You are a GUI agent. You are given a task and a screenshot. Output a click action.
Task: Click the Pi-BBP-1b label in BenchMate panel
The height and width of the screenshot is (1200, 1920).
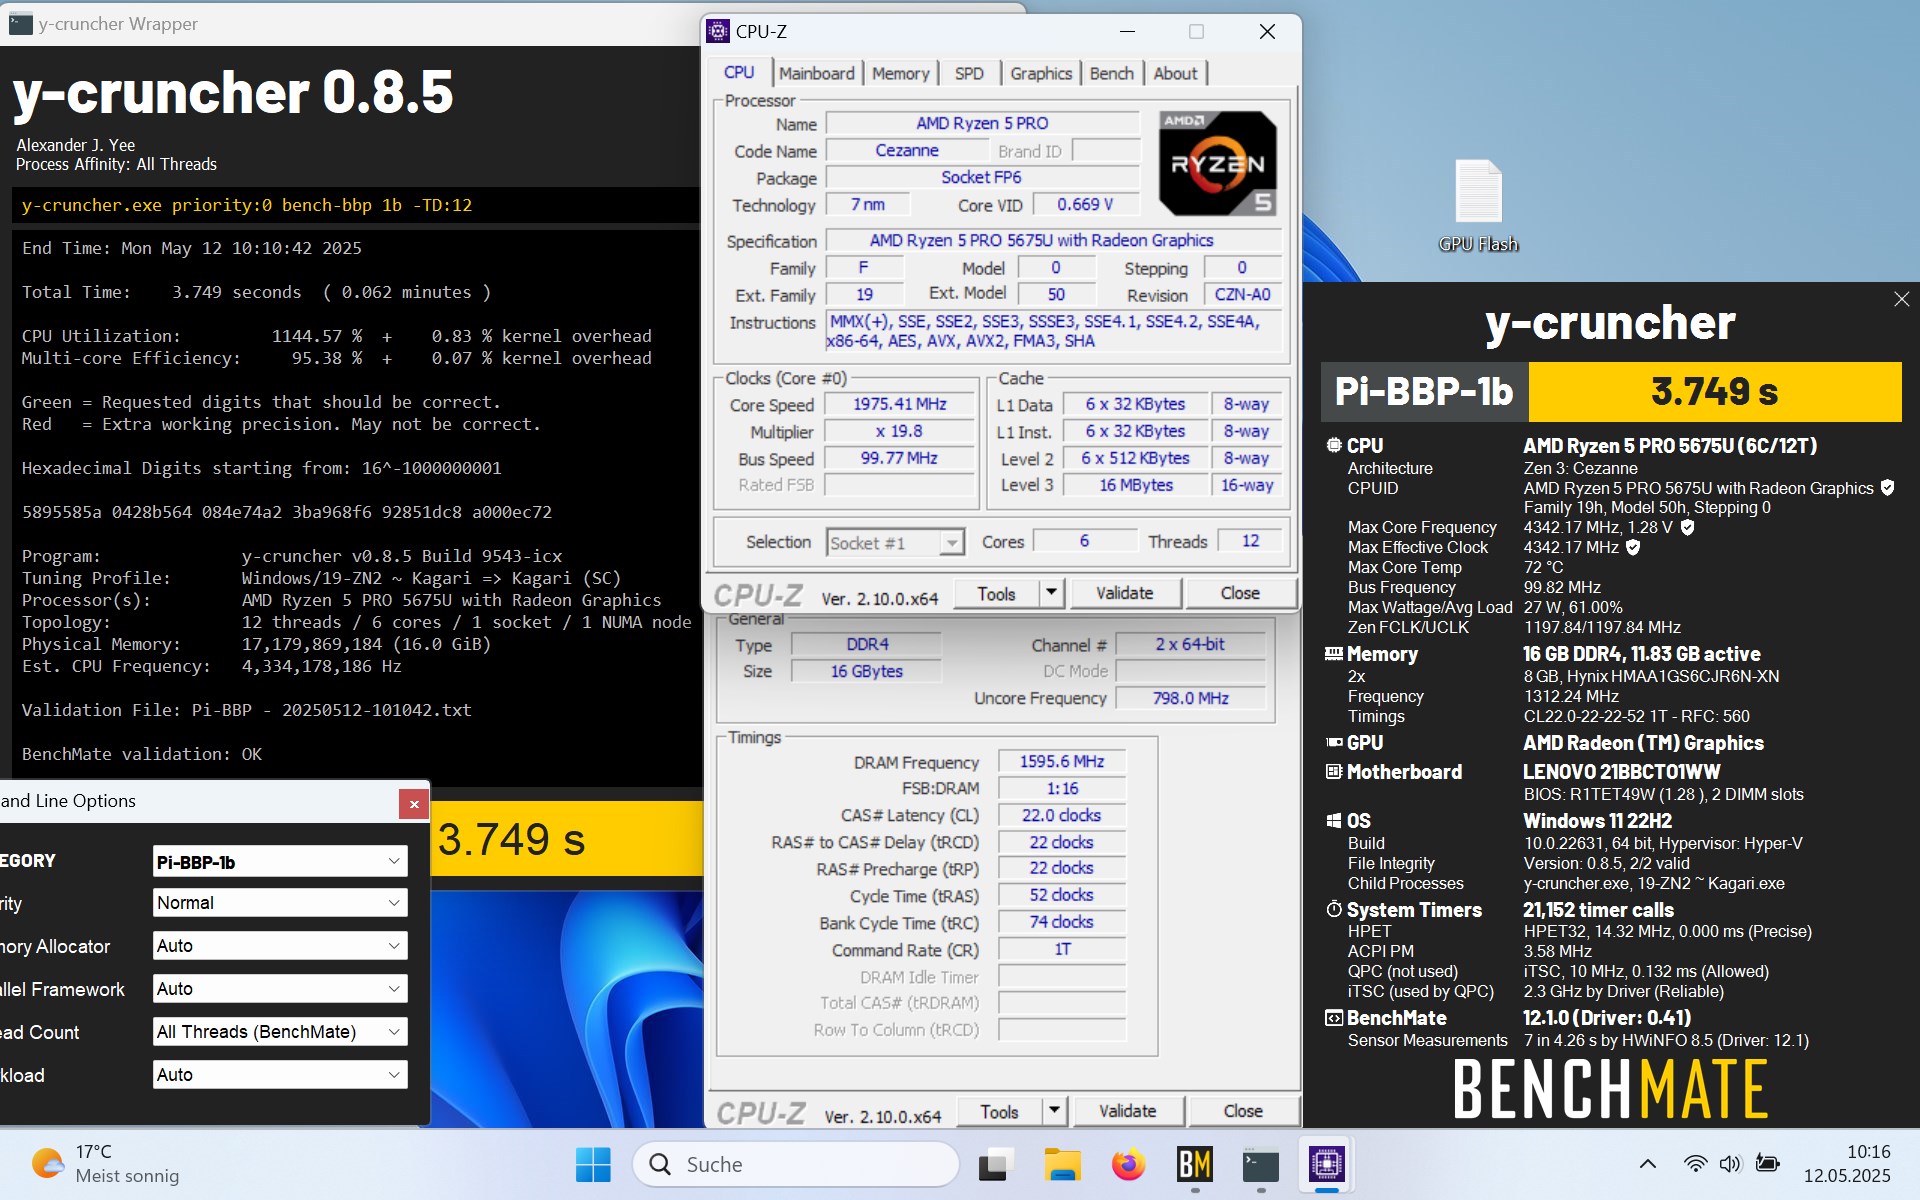pyautogui.click(x=1425, y=392)
